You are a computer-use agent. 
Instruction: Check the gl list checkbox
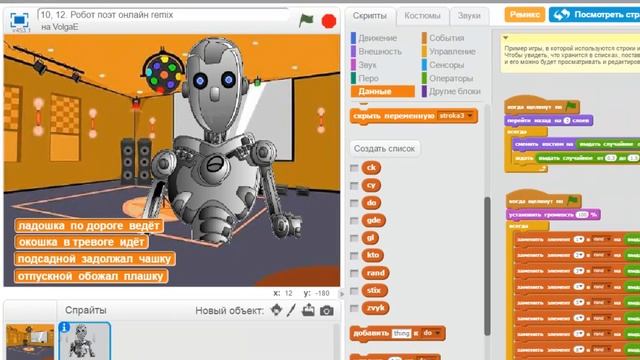[x=354, y=238]
